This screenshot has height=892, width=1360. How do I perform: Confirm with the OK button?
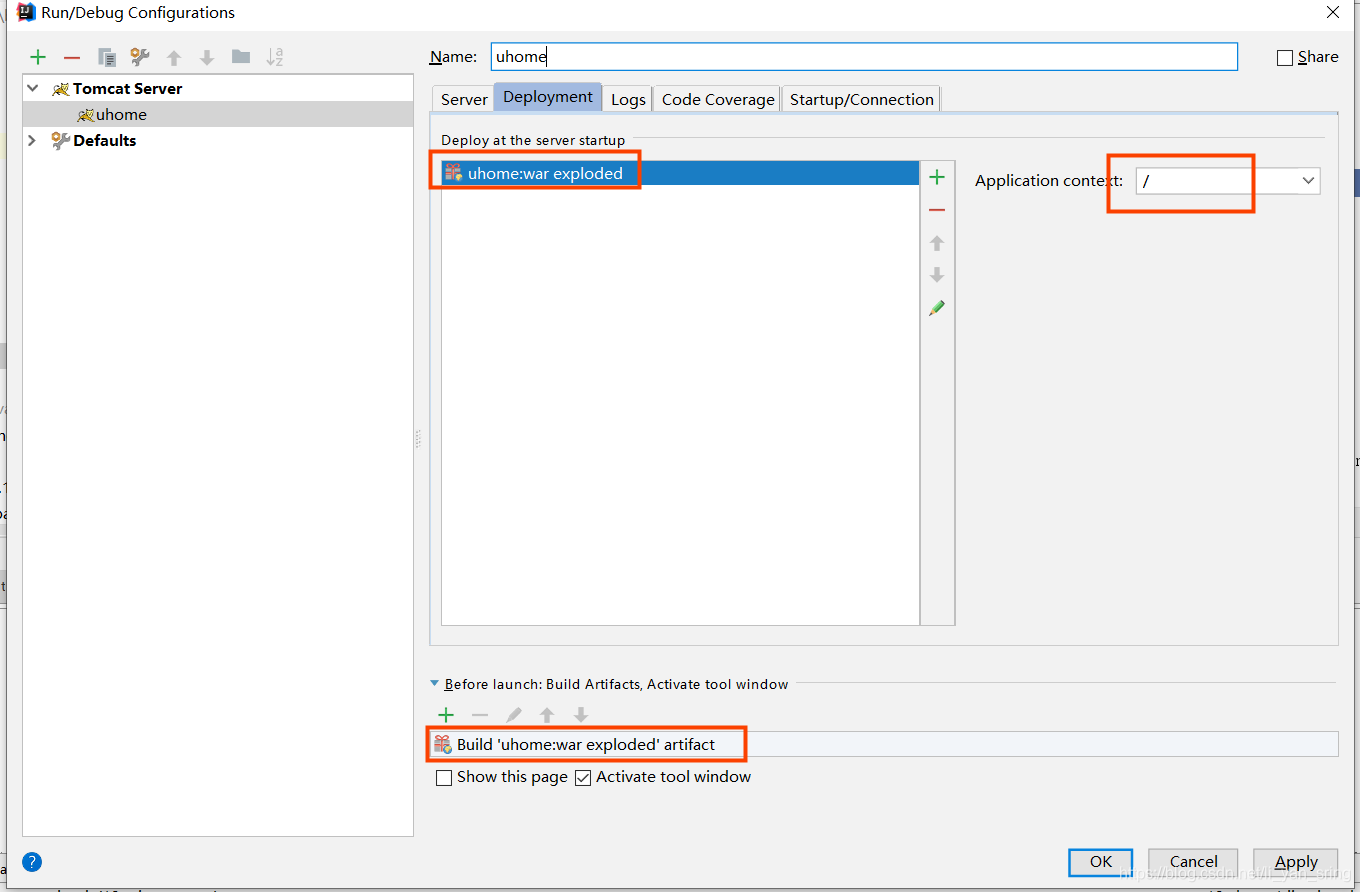1101,862
